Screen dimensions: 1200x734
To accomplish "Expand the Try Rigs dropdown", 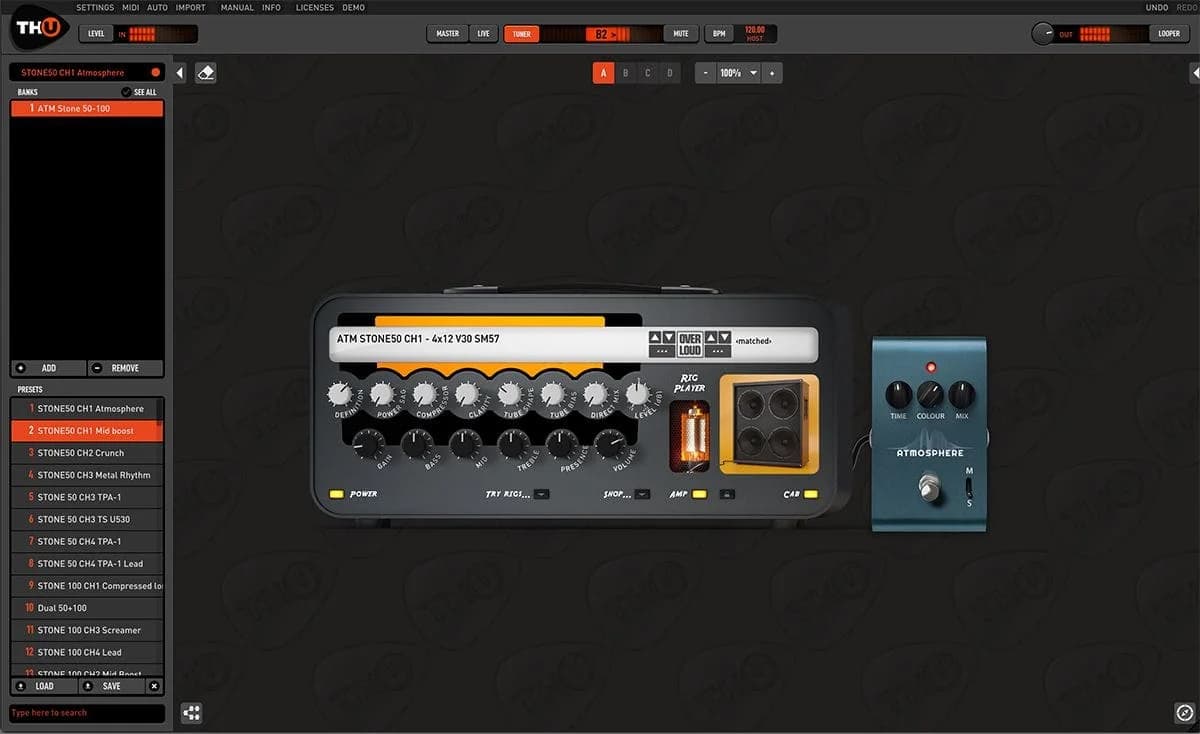I will pyautogui.click(x=541, y=494).
